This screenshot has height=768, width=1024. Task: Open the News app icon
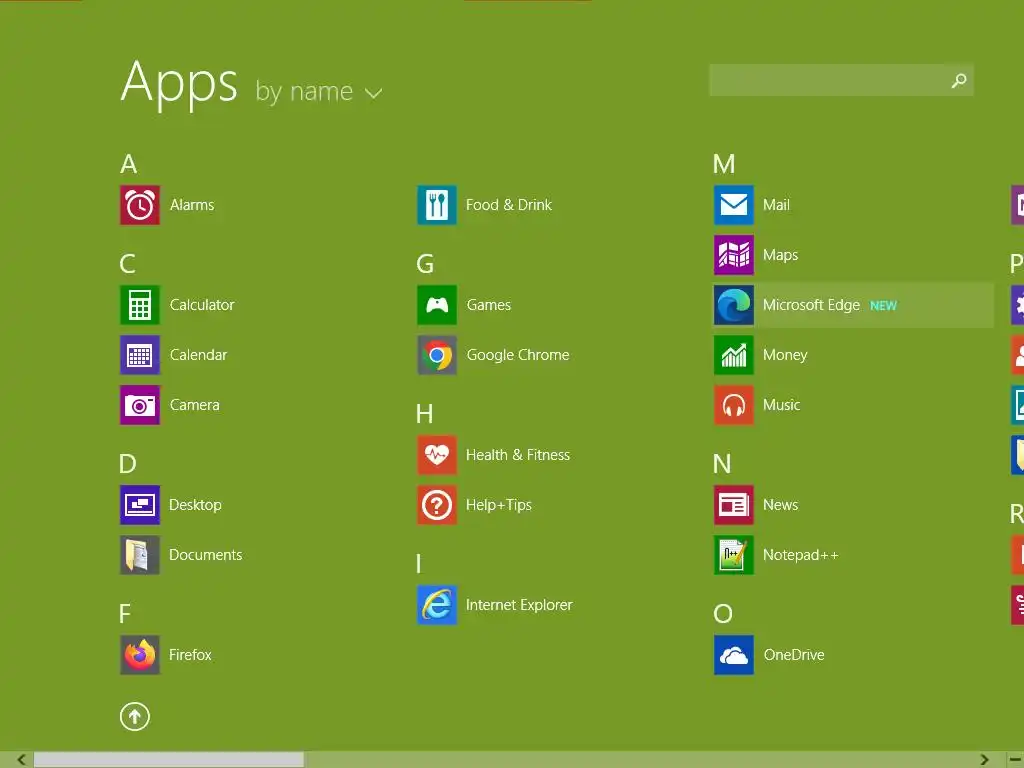tap(734, 505)
